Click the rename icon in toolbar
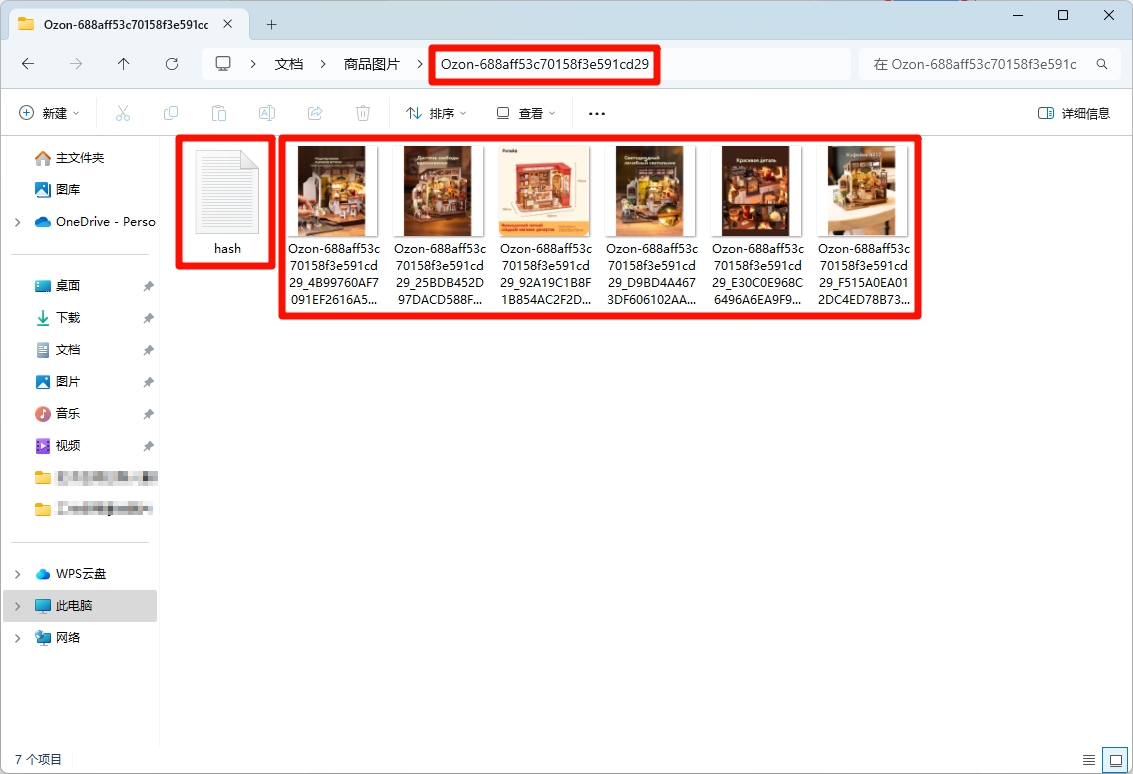 [267, 114]
